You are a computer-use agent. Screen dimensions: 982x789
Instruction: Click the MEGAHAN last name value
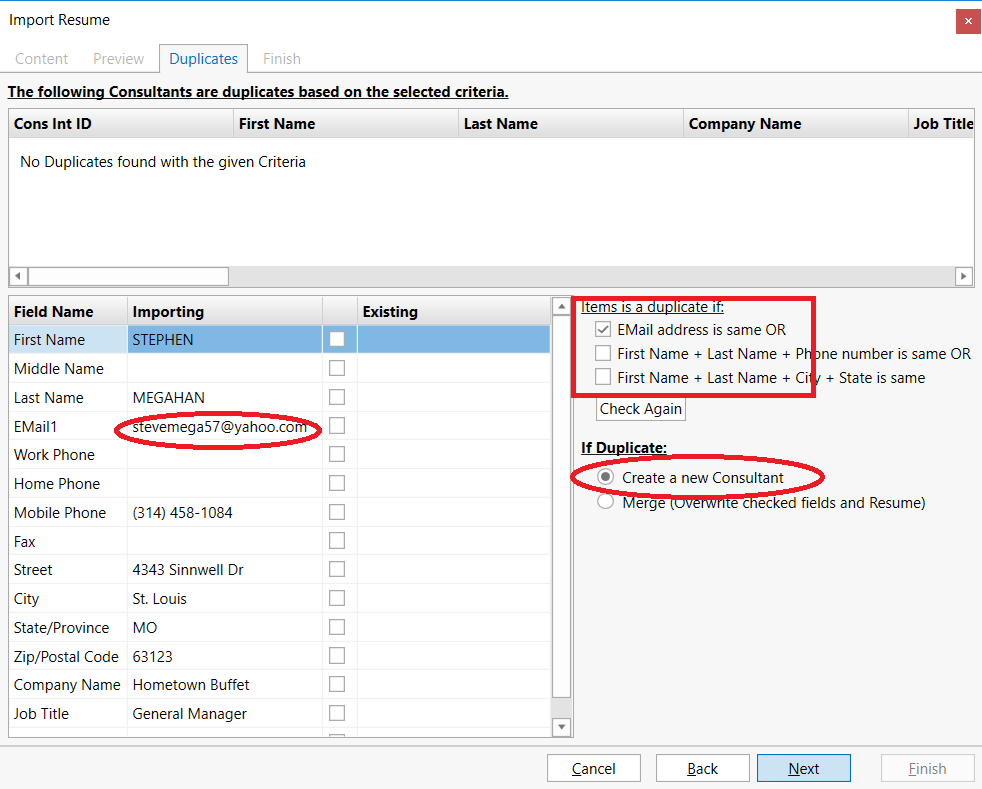click(x=225, y=397)
